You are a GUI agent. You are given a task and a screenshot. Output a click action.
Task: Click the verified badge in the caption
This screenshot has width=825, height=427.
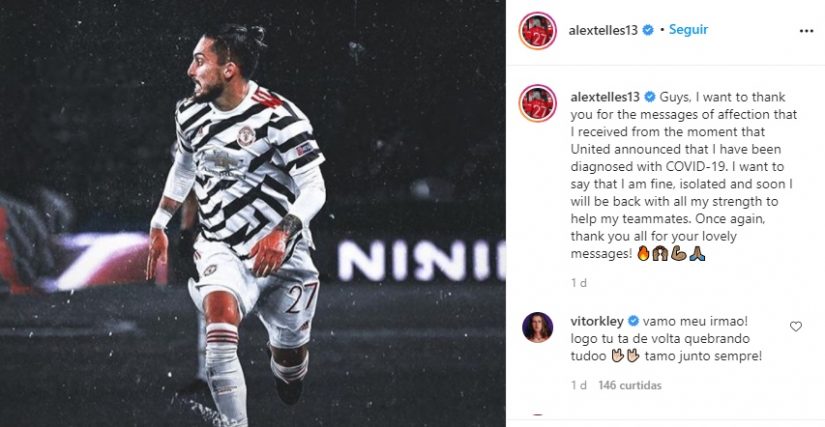coord(650,97)
